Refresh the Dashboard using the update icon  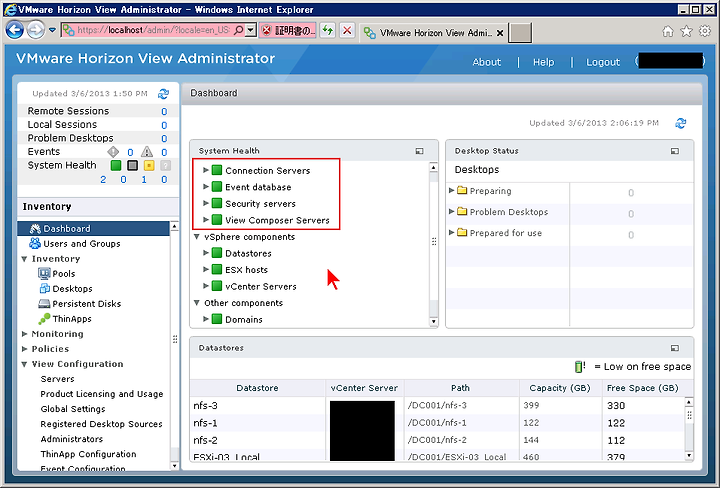pos(681,123)
